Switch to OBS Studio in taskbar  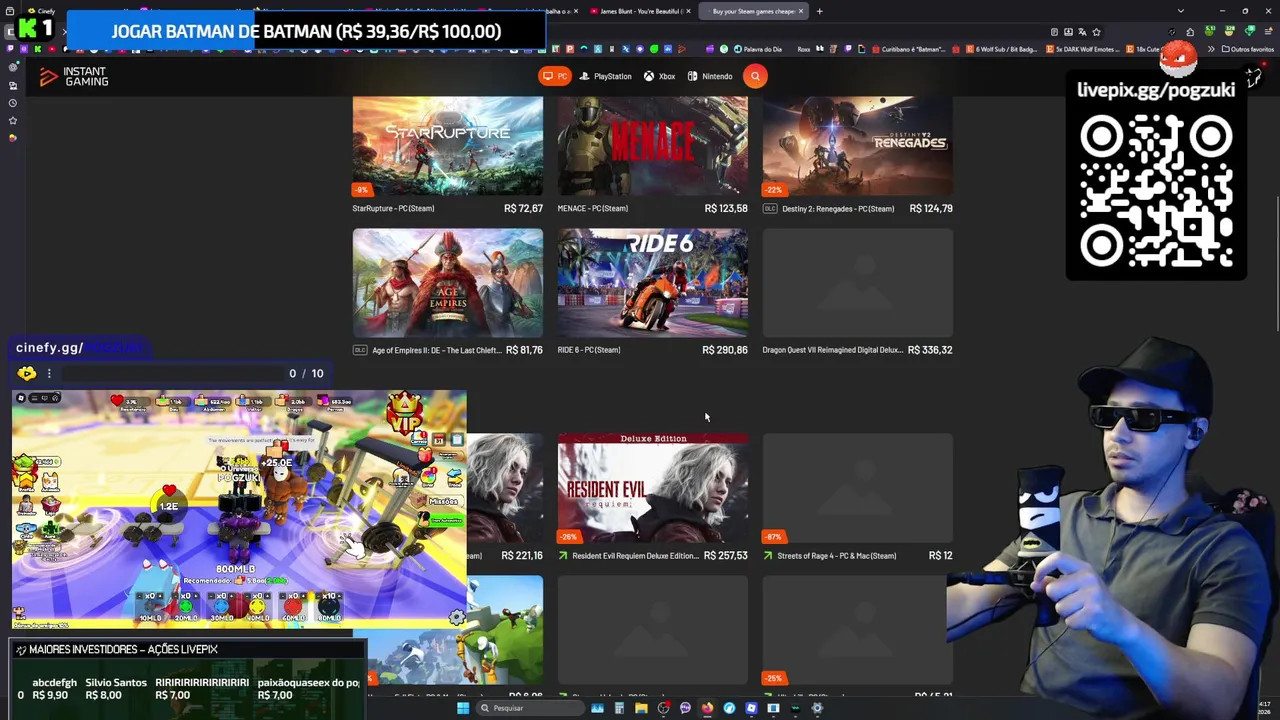(x=663, y=708)
